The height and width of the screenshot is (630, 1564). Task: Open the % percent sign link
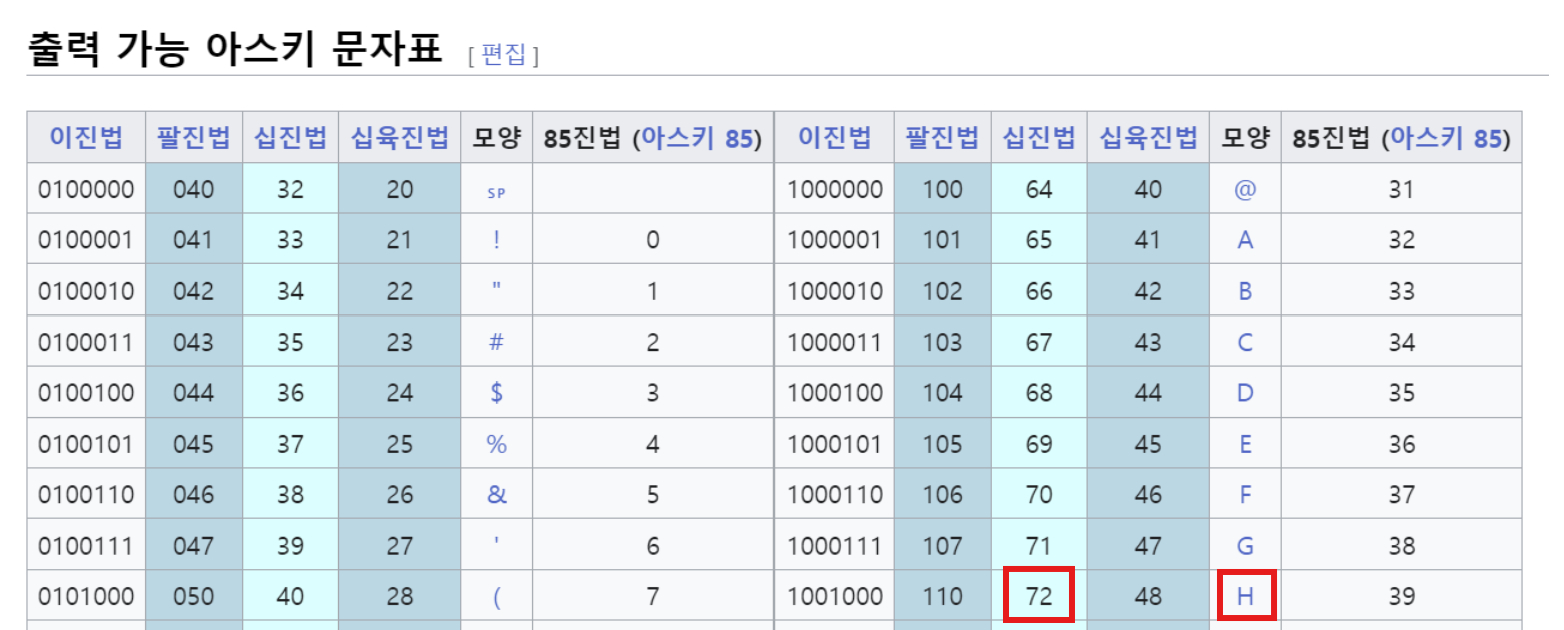(x=496, y=444)
